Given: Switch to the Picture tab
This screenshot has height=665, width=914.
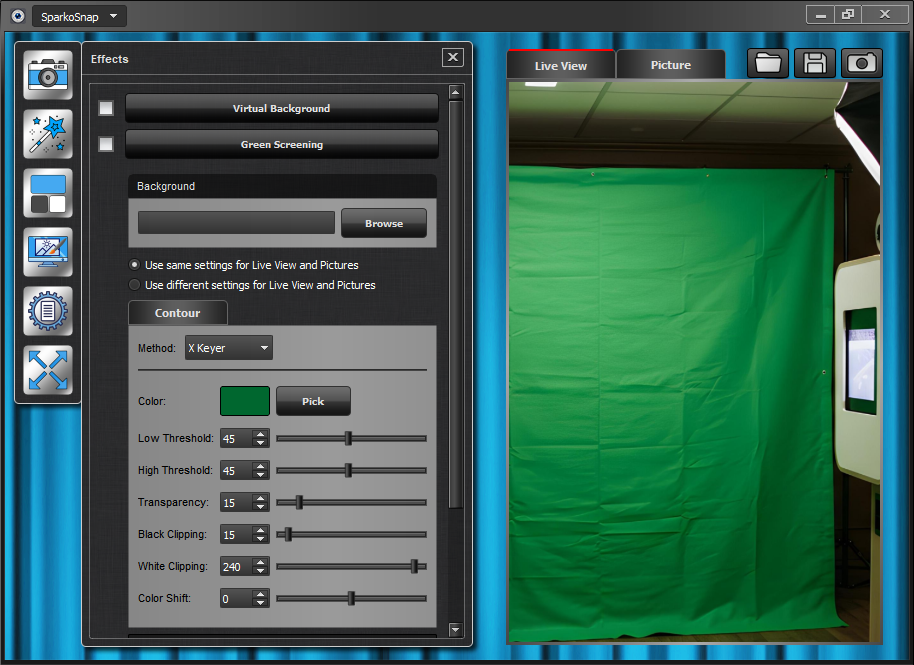Looking at the screenshot, I should (x=670, y=65).
